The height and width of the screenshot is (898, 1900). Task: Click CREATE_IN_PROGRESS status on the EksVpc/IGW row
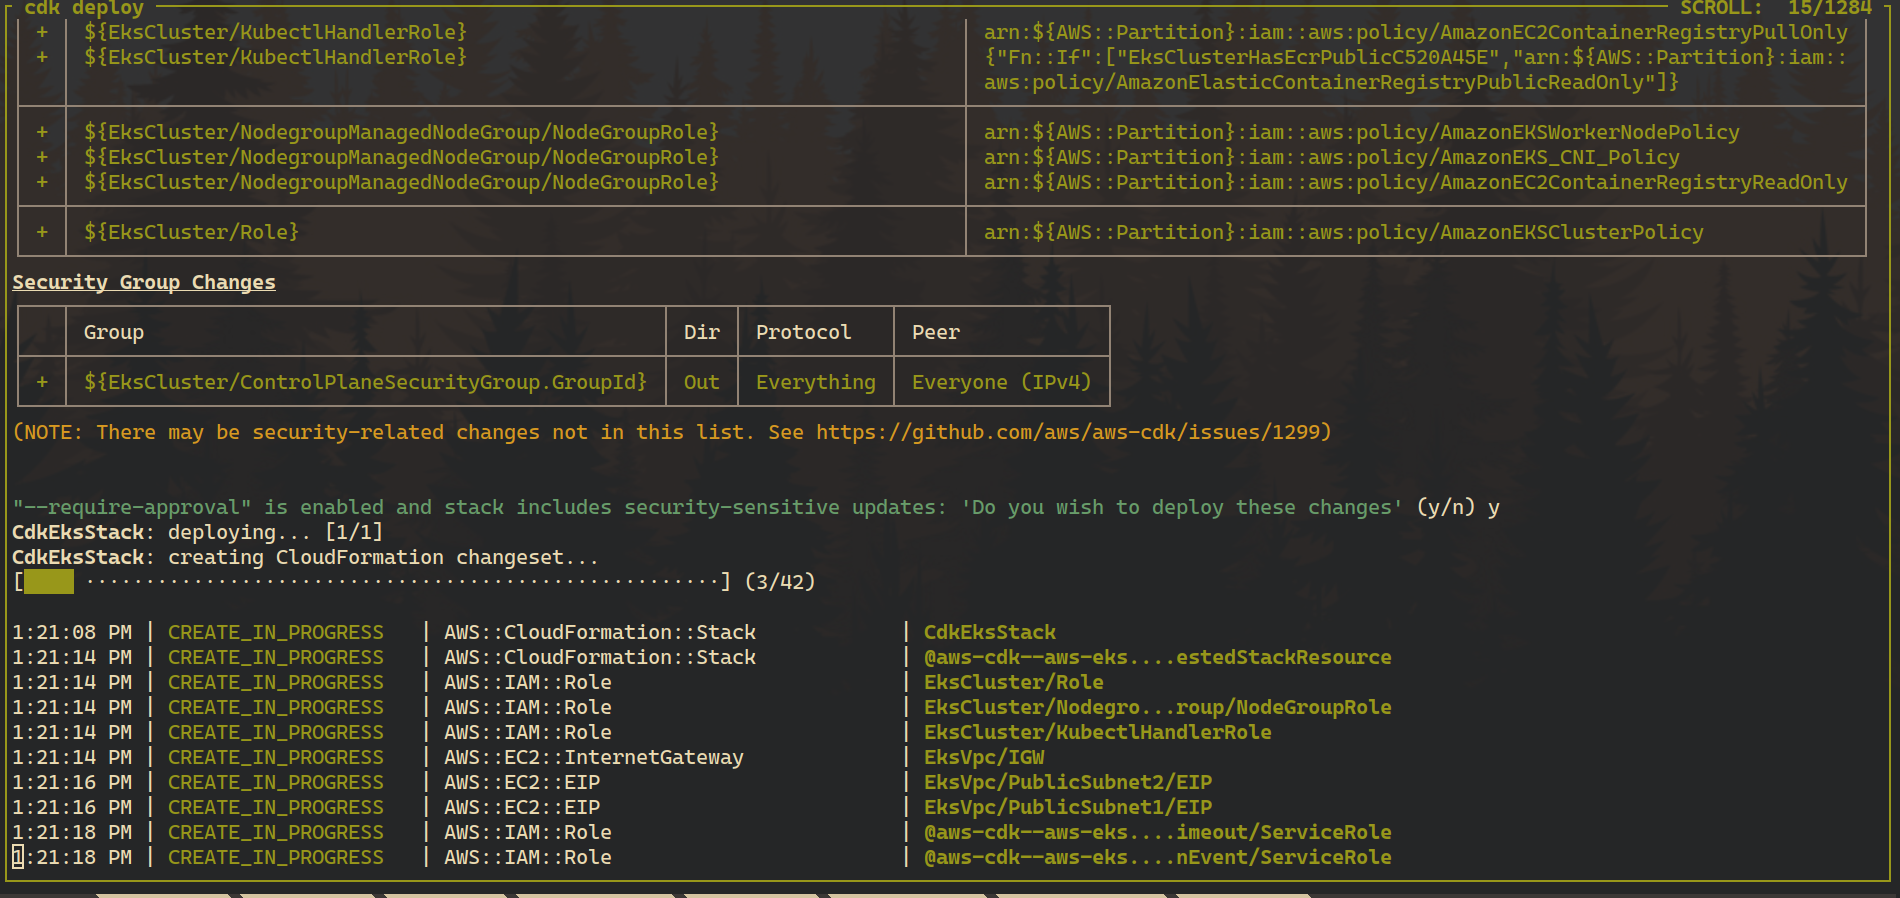click(276, 757)
